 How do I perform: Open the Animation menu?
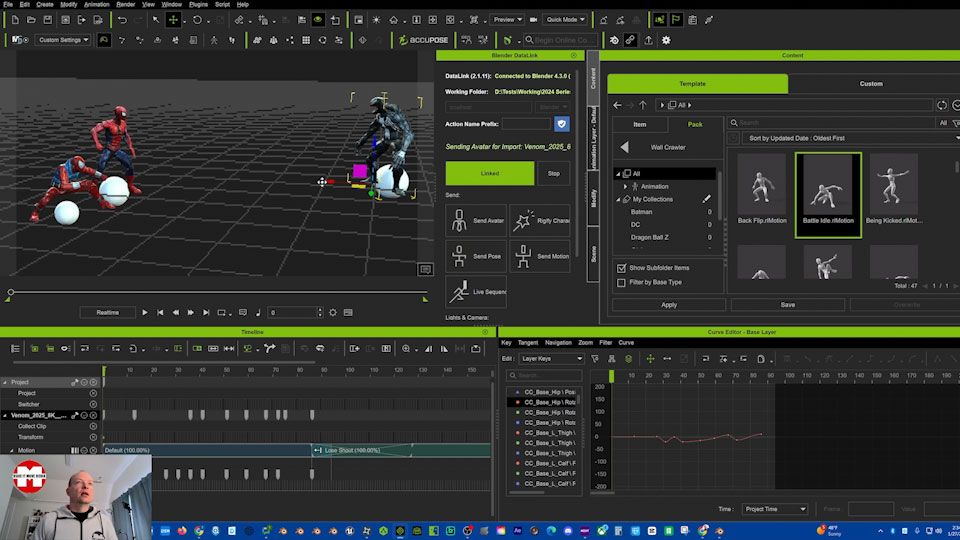(97, 4)
